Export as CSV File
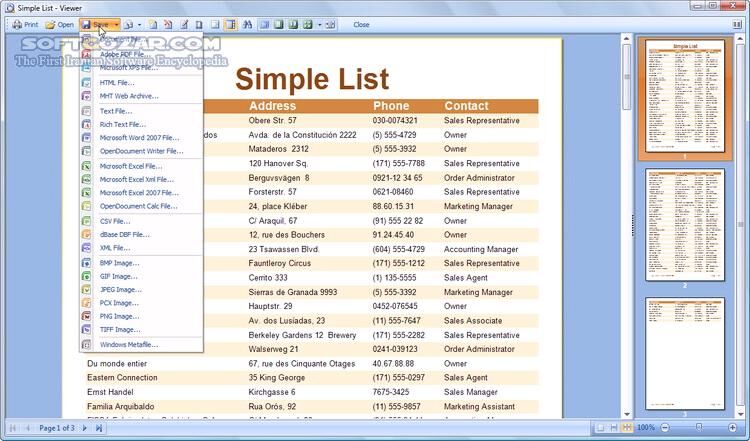Viewport: 750px width, 441px height. point(114,221)
